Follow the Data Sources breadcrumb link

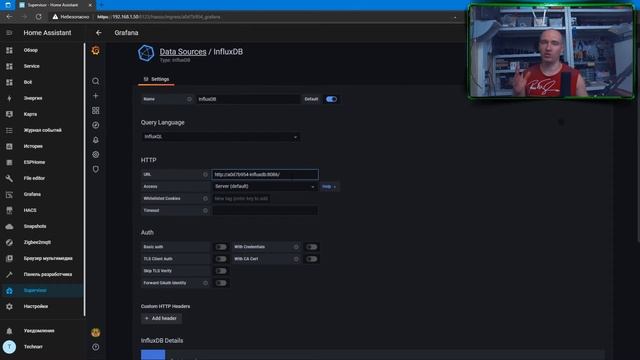point(183,52)
